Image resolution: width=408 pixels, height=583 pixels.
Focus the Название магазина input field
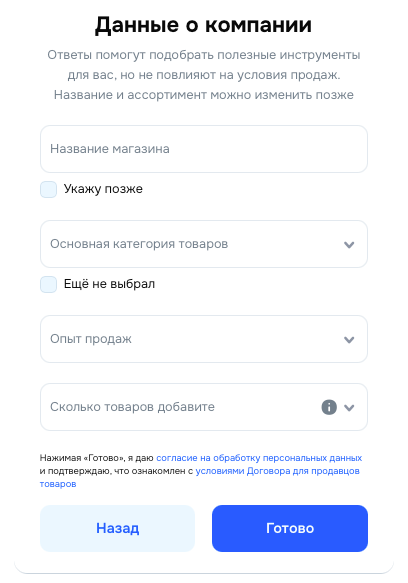point(204,149)
